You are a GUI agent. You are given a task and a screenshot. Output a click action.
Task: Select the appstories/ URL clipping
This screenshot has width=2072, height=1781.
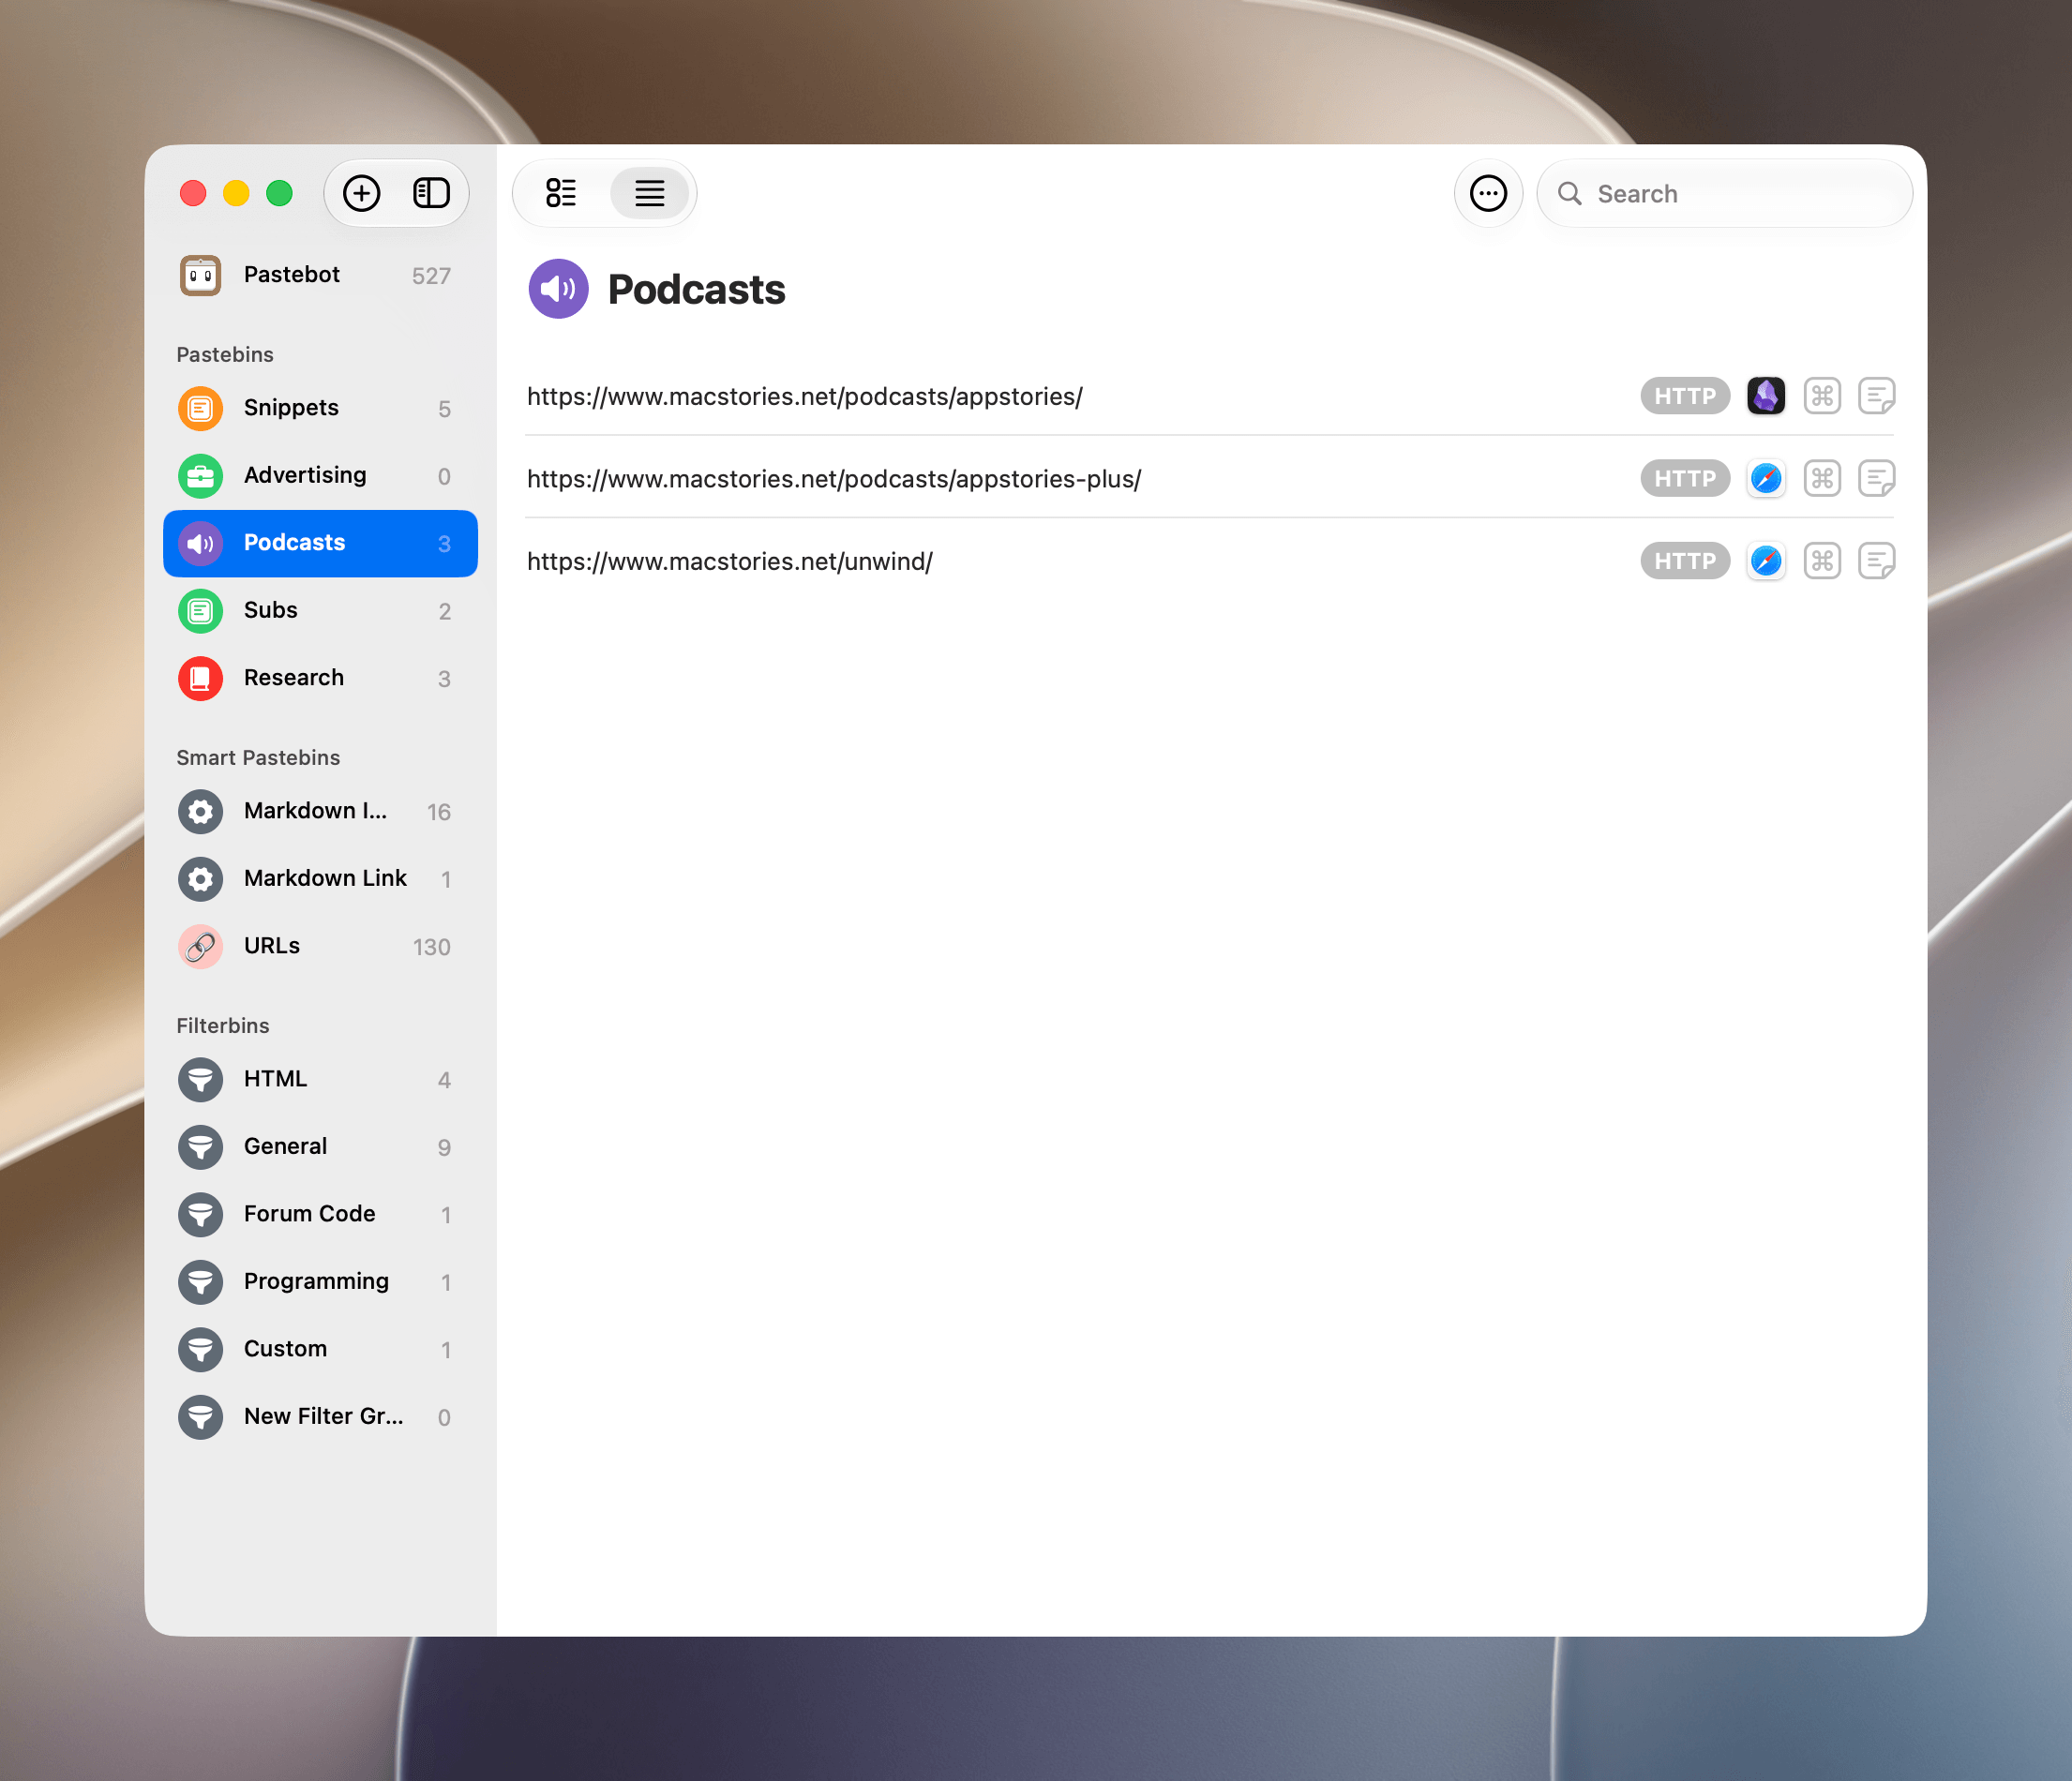pos(1210,396)
